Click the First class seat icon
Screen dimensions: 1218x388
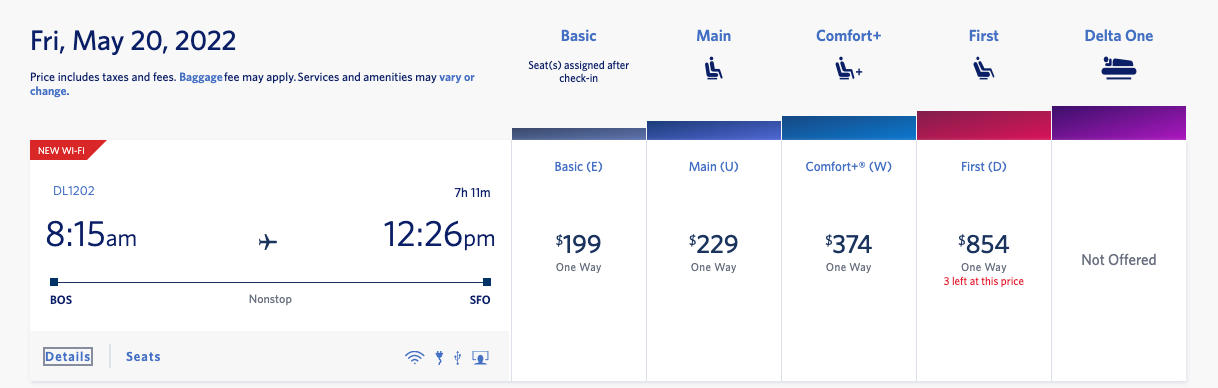(x=983, y=69)
